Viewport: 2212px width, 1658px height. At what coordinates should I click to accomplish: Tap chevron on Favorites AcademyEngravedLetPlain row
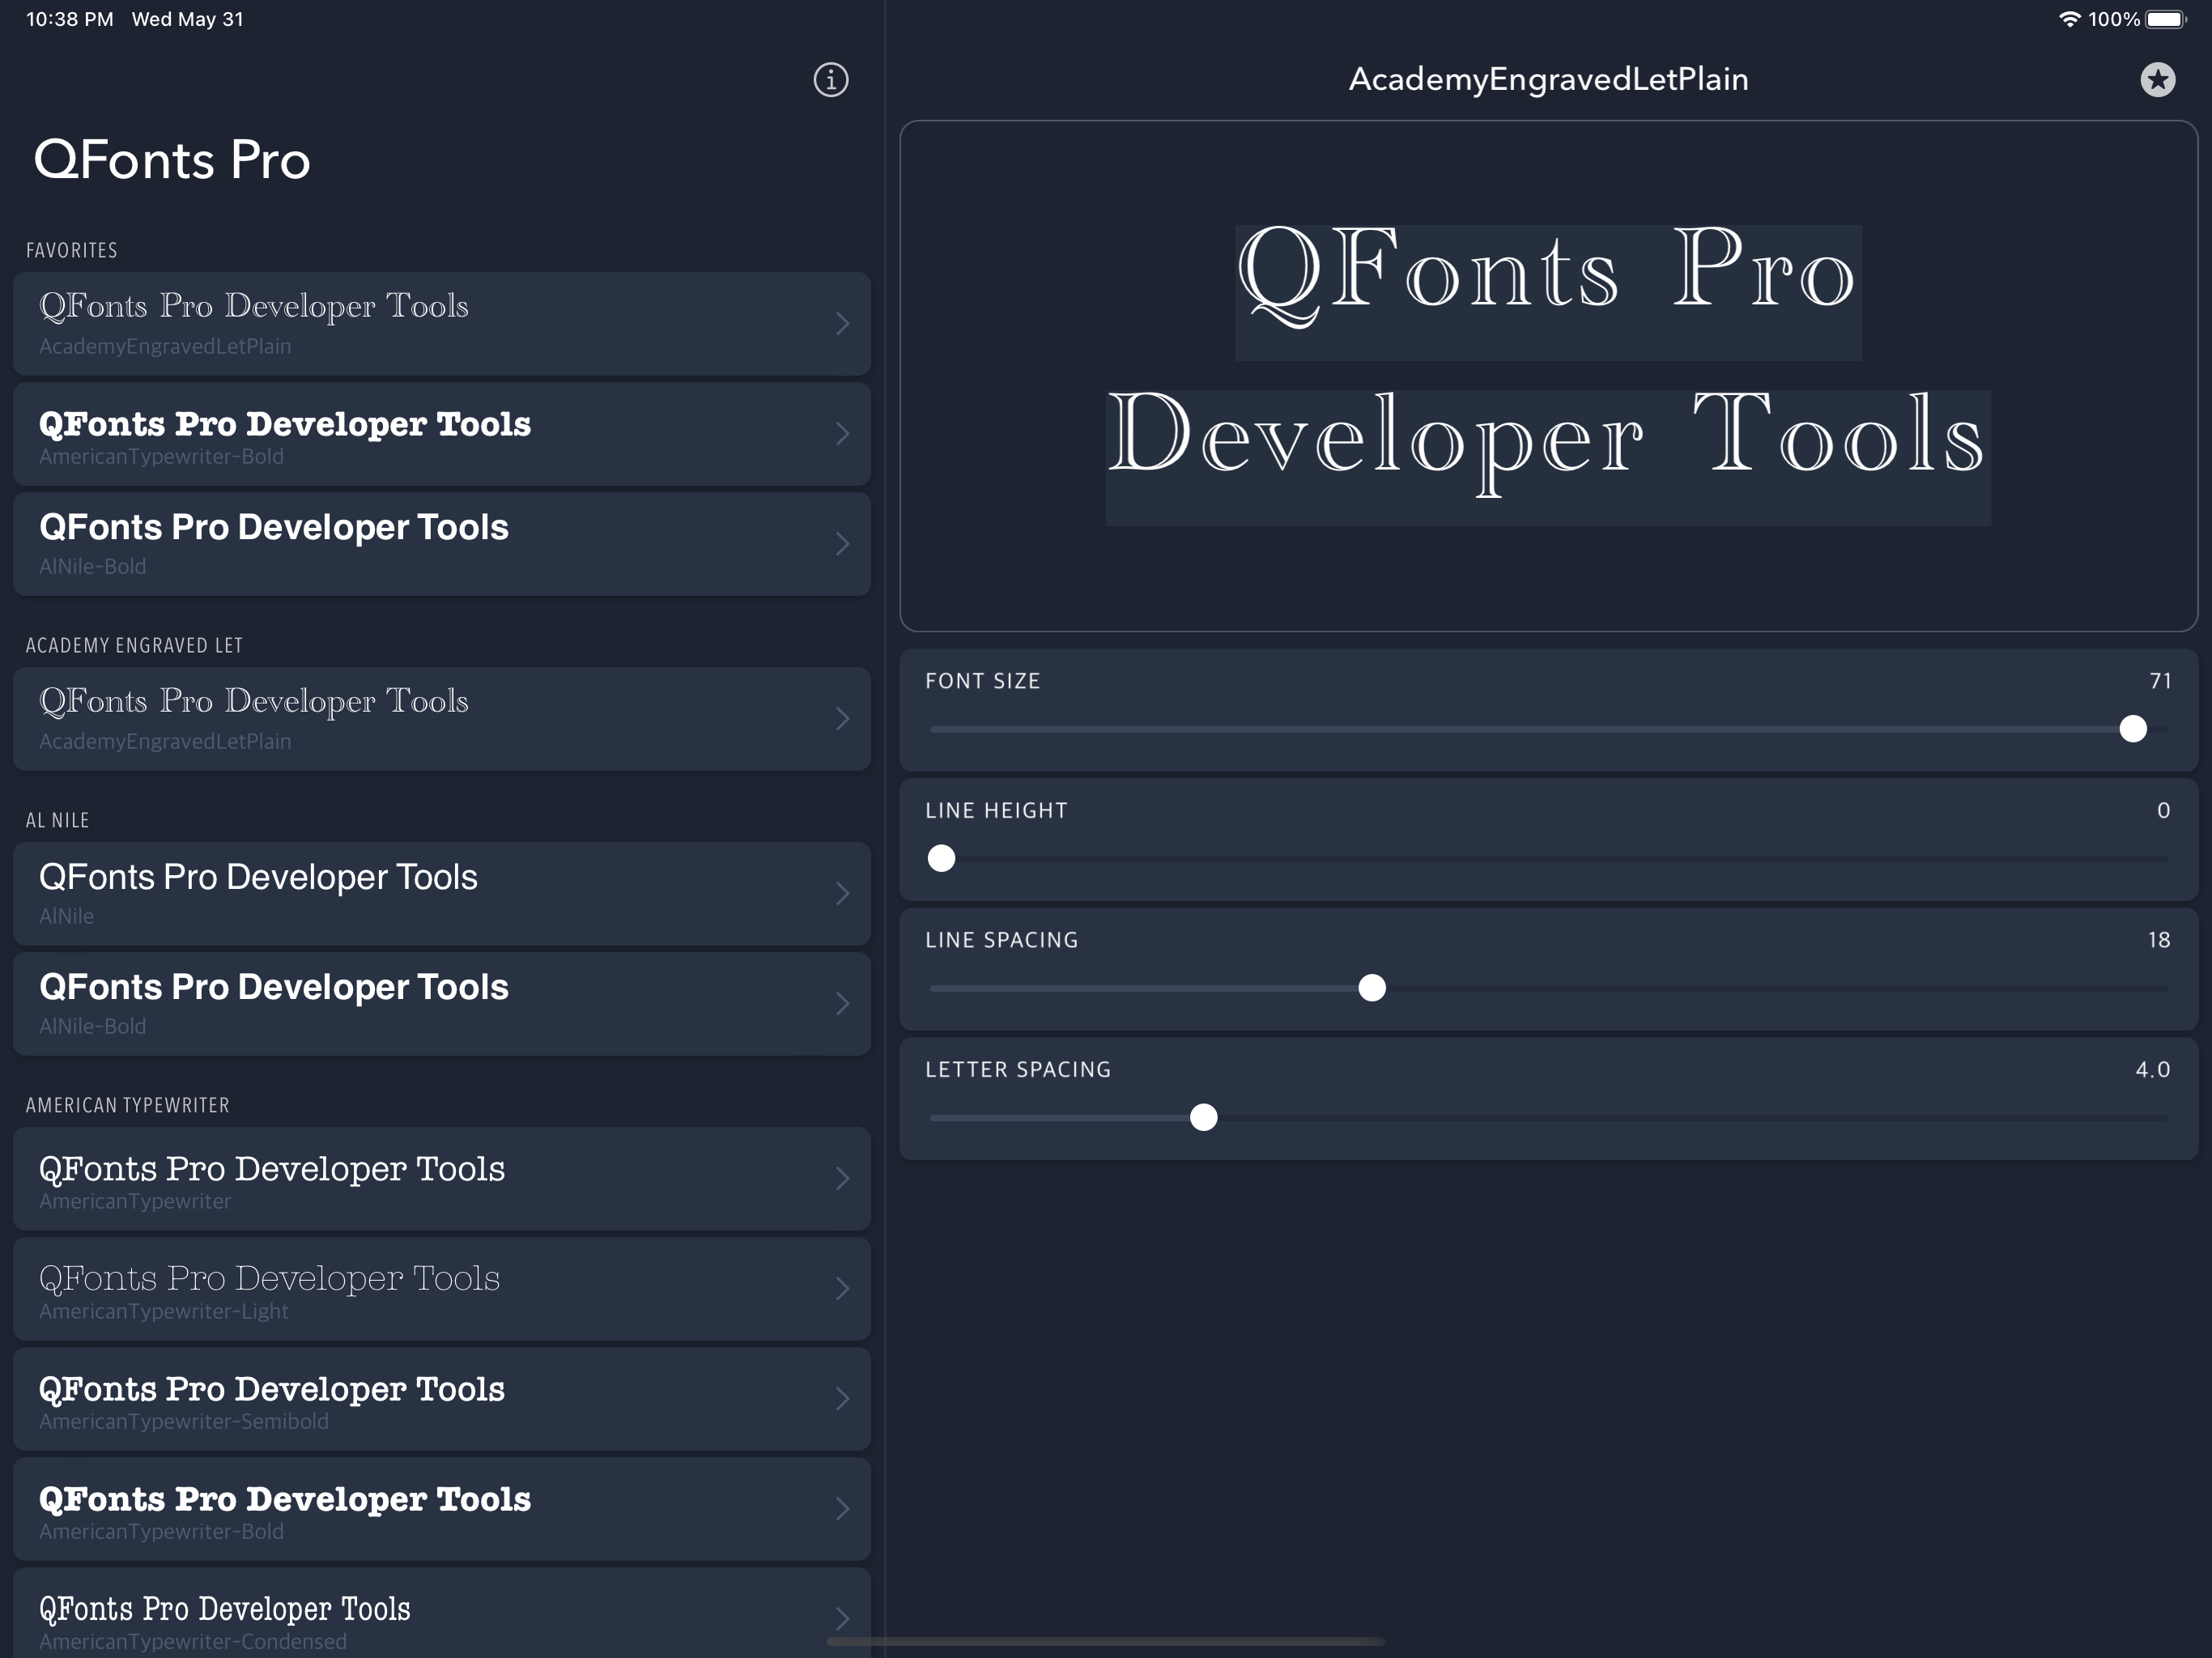842,324
